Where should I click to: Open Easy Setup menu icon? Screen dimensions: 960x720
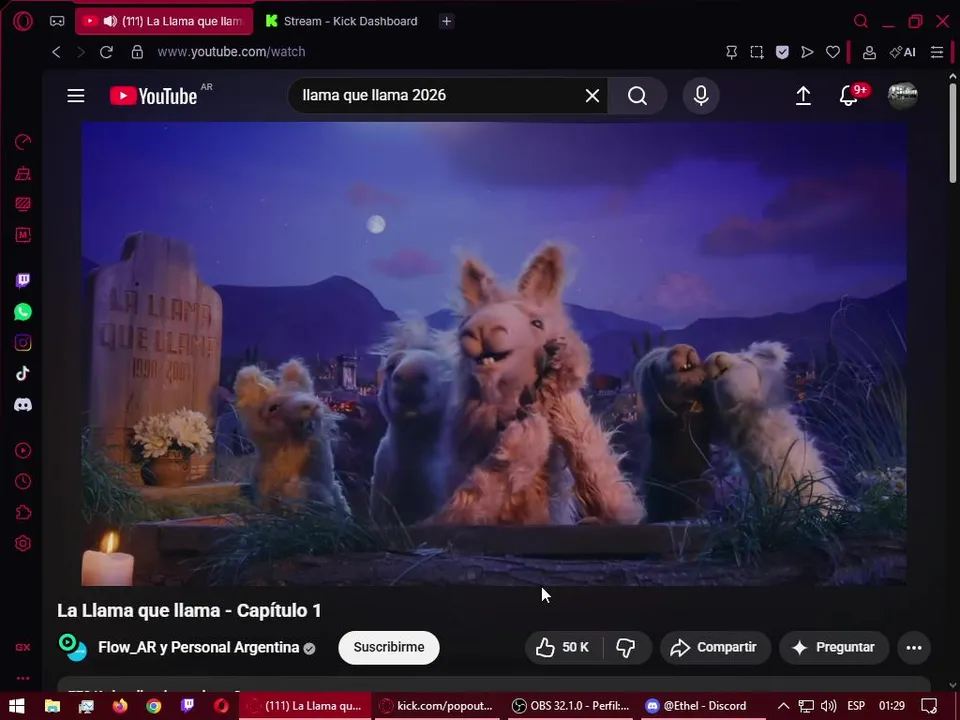coord(937,52)
